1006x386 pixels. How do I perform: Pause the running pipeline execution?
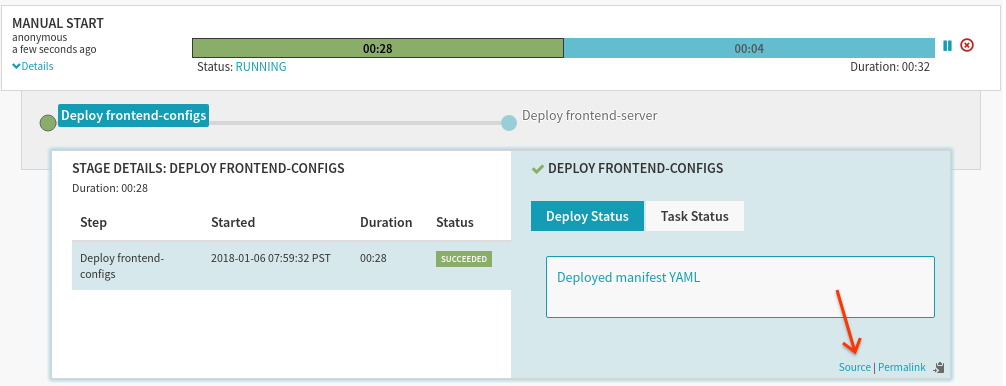point(947,46)
